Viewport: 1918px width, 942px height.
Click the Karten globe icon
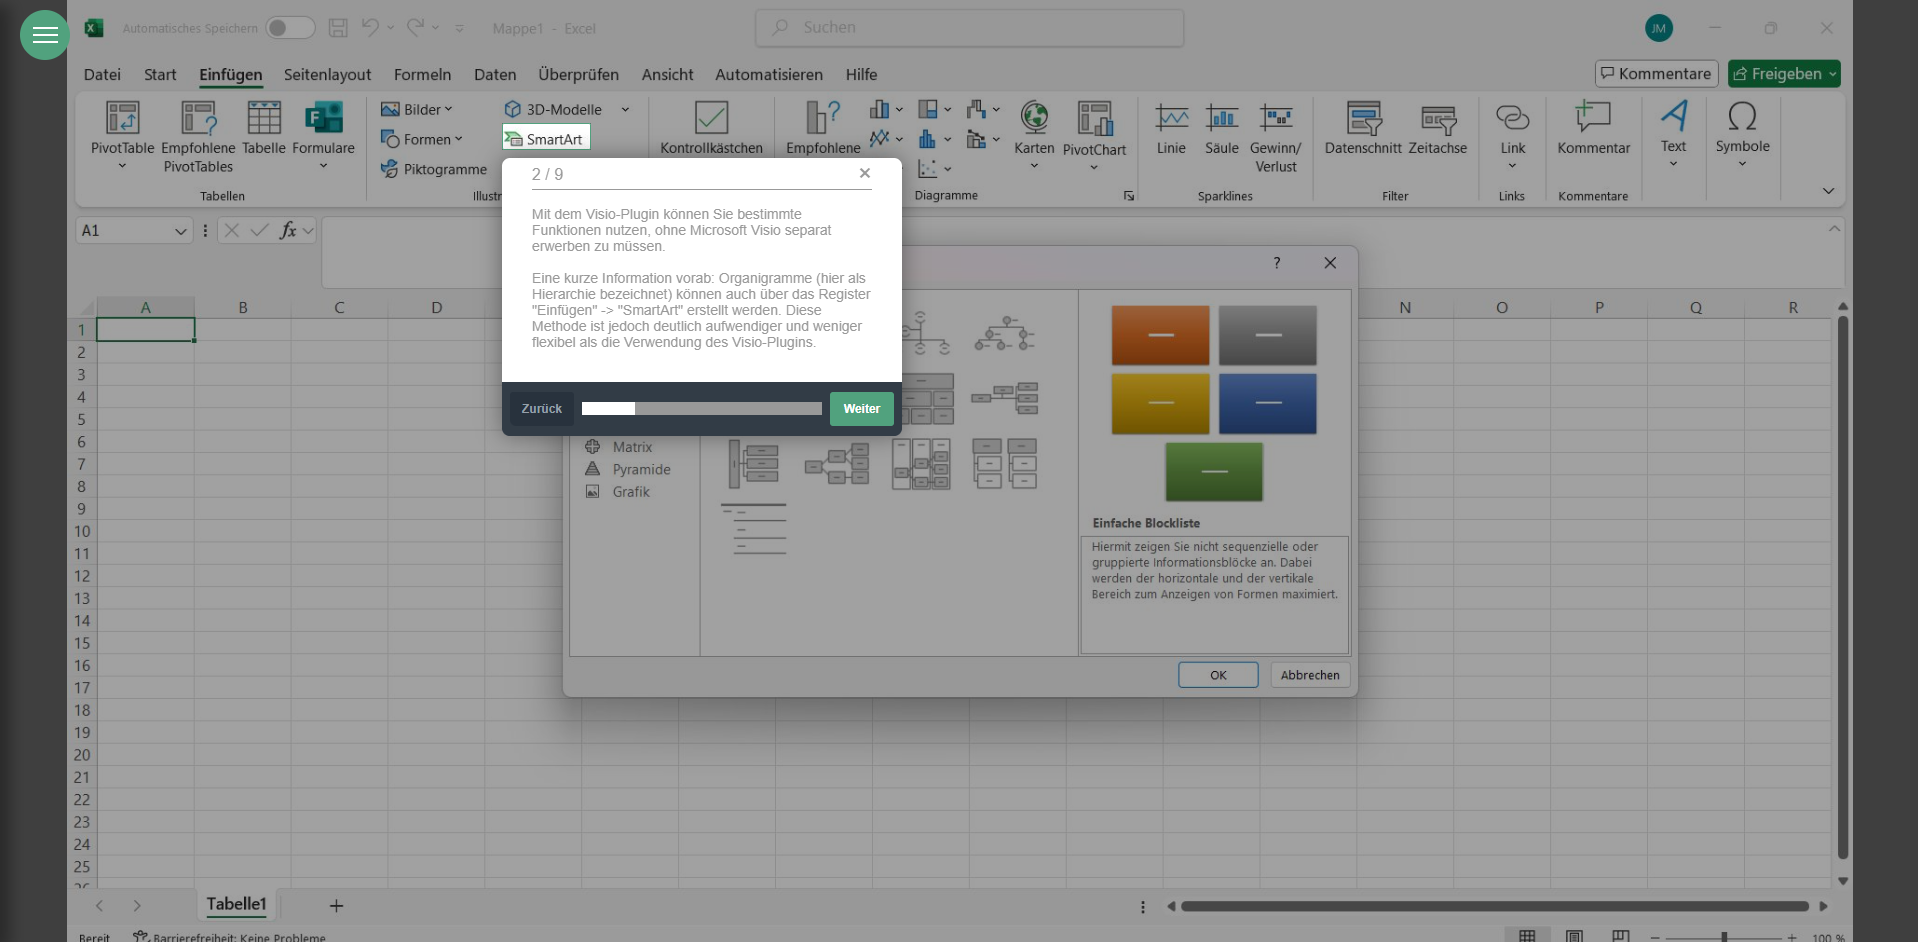(1034, 118)
